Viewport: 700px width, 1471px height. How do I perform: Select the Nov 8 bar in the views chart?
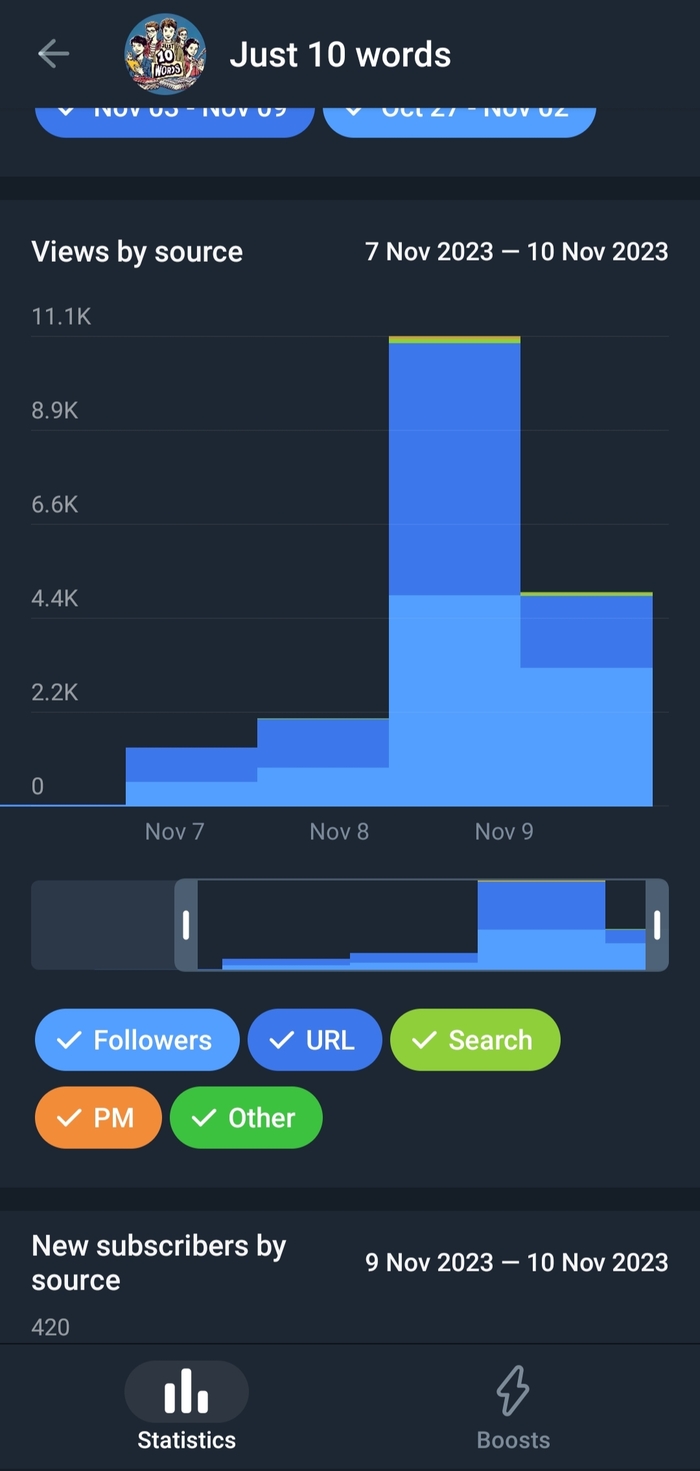(322, 762)
